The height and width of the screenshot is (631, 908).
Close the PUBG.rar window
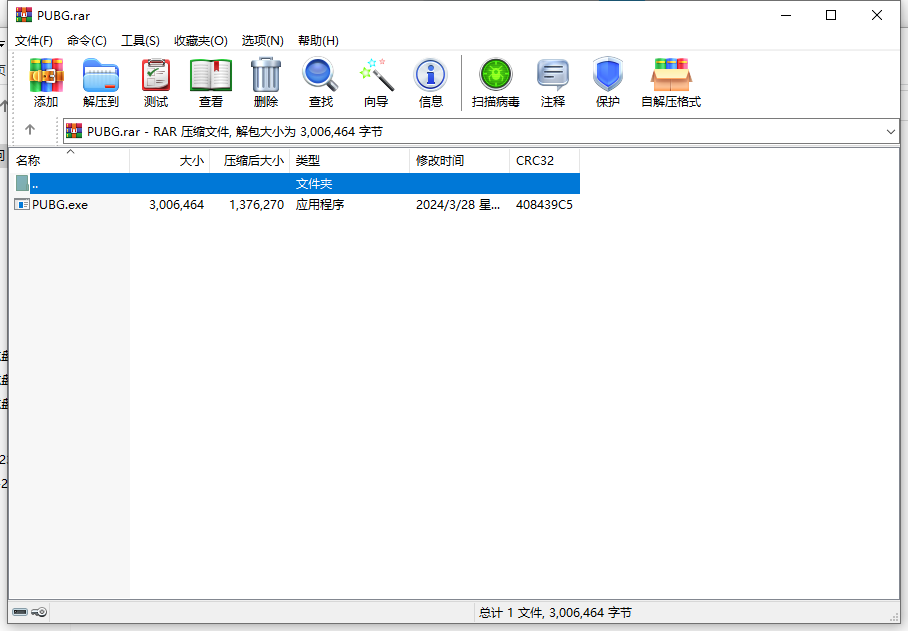(x=877, y=15)
